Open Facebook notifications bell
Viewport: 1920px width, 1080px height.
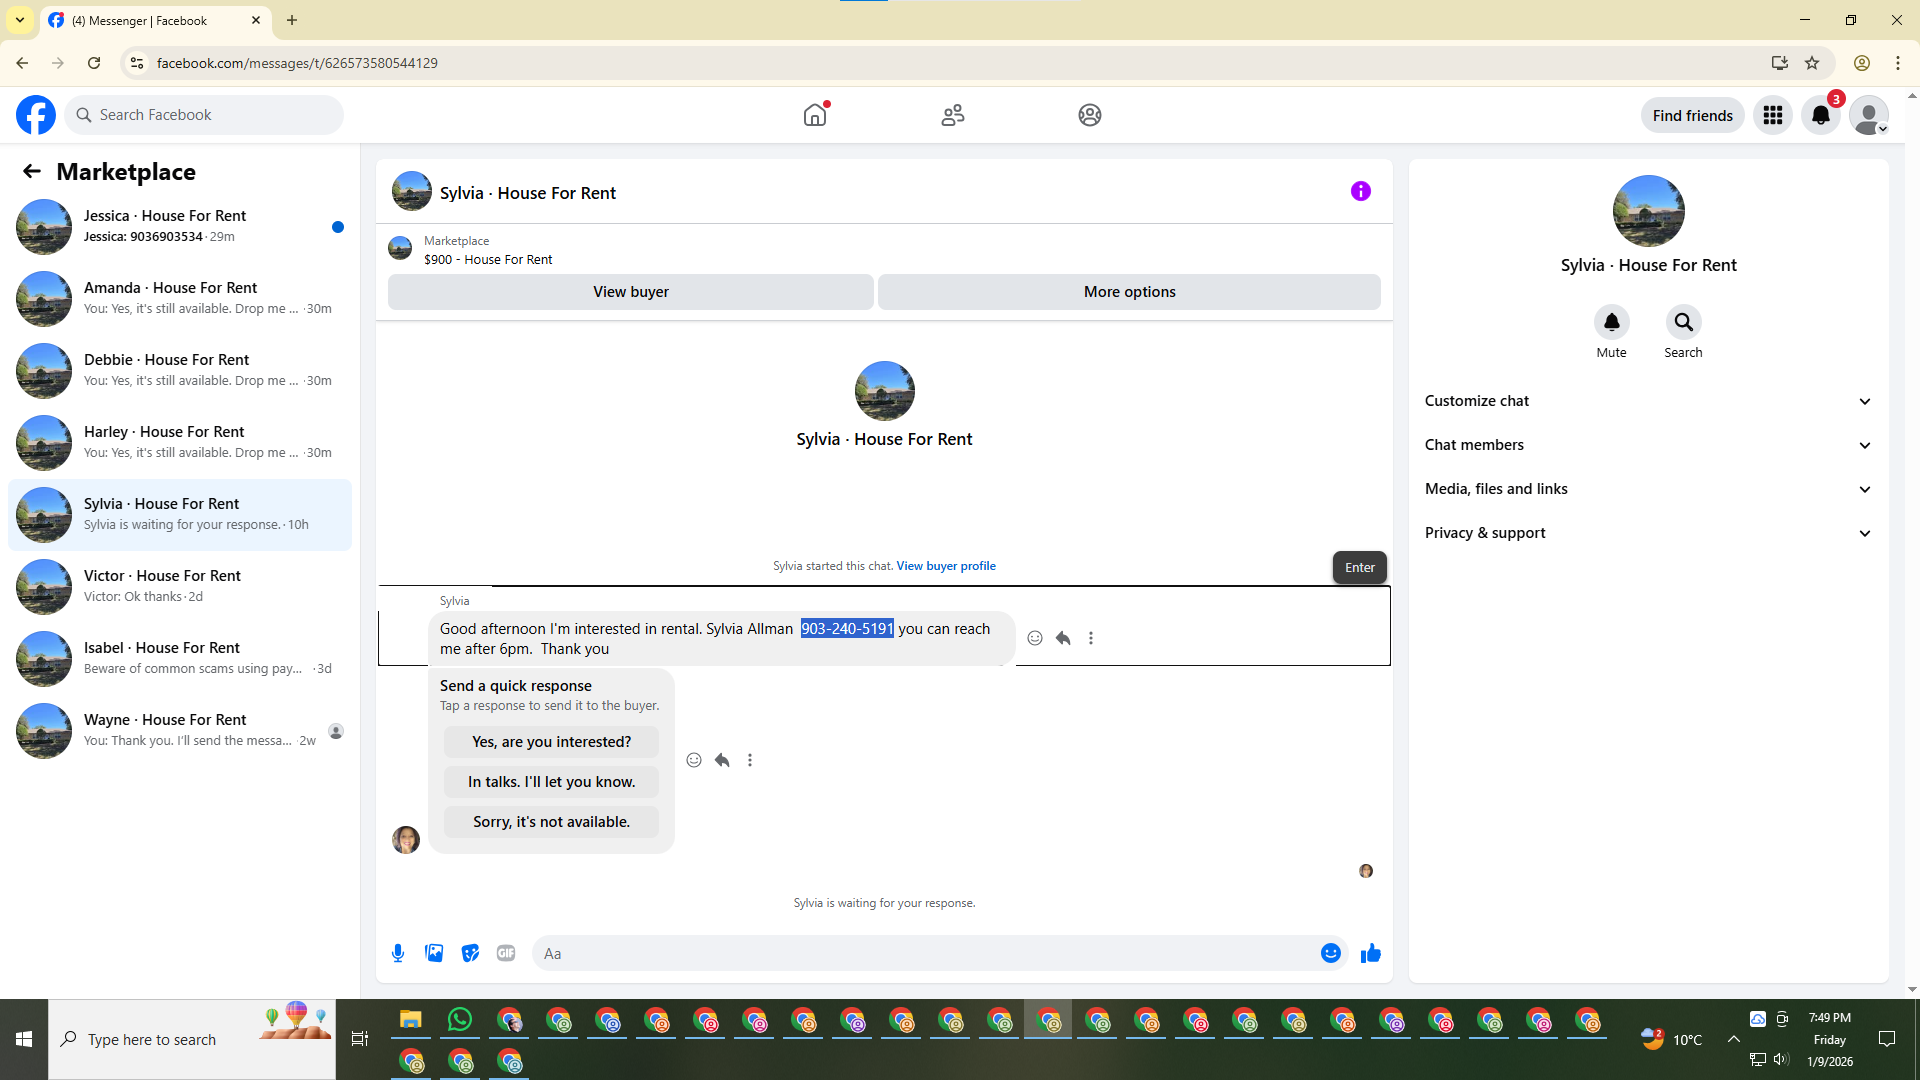coord(1820,115)
